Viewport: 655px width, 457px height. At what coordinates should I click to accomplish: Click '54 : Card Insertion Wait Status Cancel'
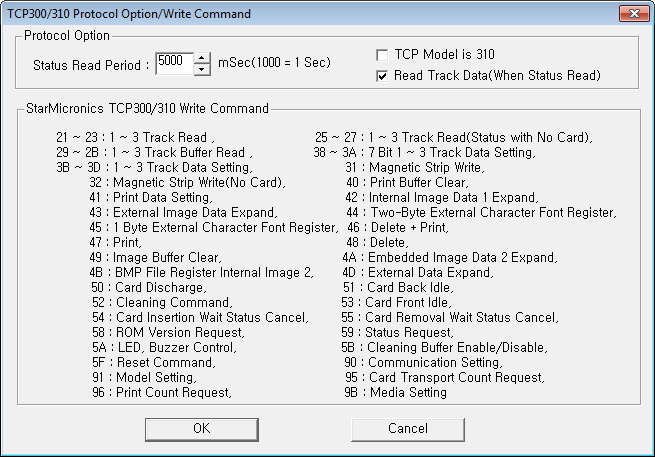click(x=200, y=318)
